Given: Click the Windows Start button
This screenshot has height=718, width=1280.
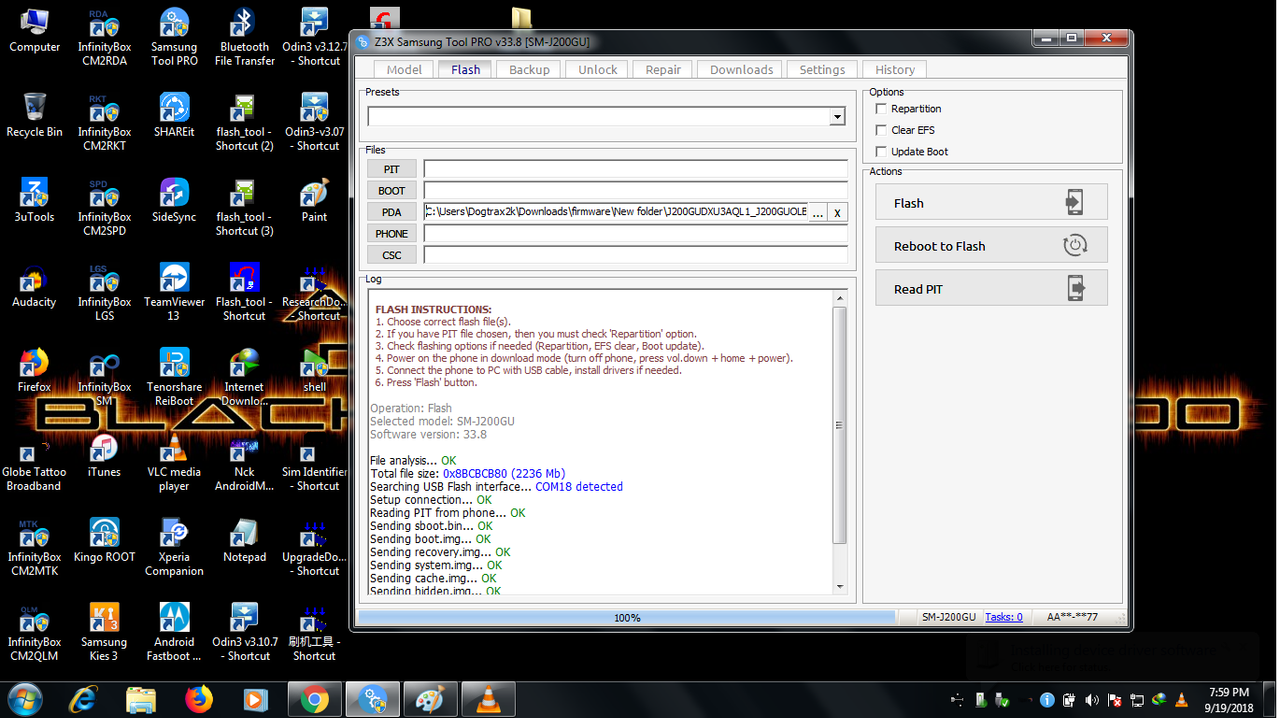Looking at the screenshot, I should (x=25, y=698).
